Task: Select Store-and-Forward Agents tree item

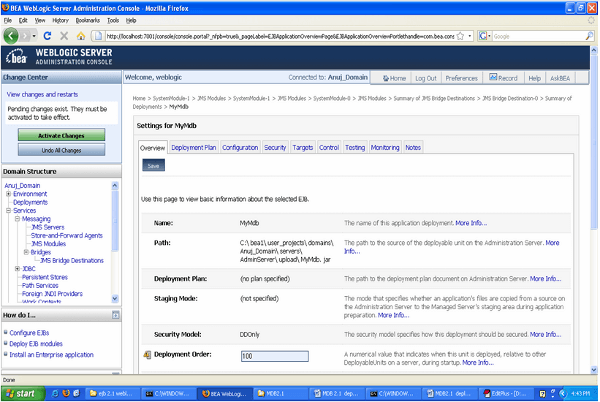Action: pos(67,236)
